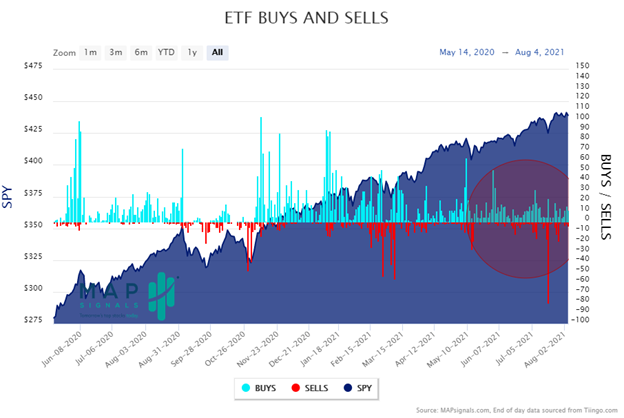
Task: Click the $350 price axis label
Action: (x=33, y=225)
